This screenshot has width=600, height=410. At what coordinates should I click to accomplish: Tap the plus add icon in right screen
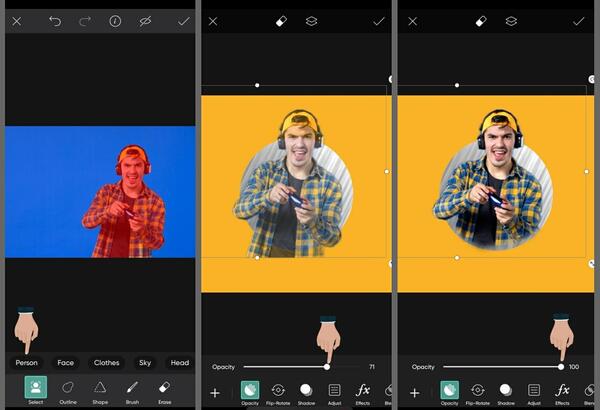point(415,393)
